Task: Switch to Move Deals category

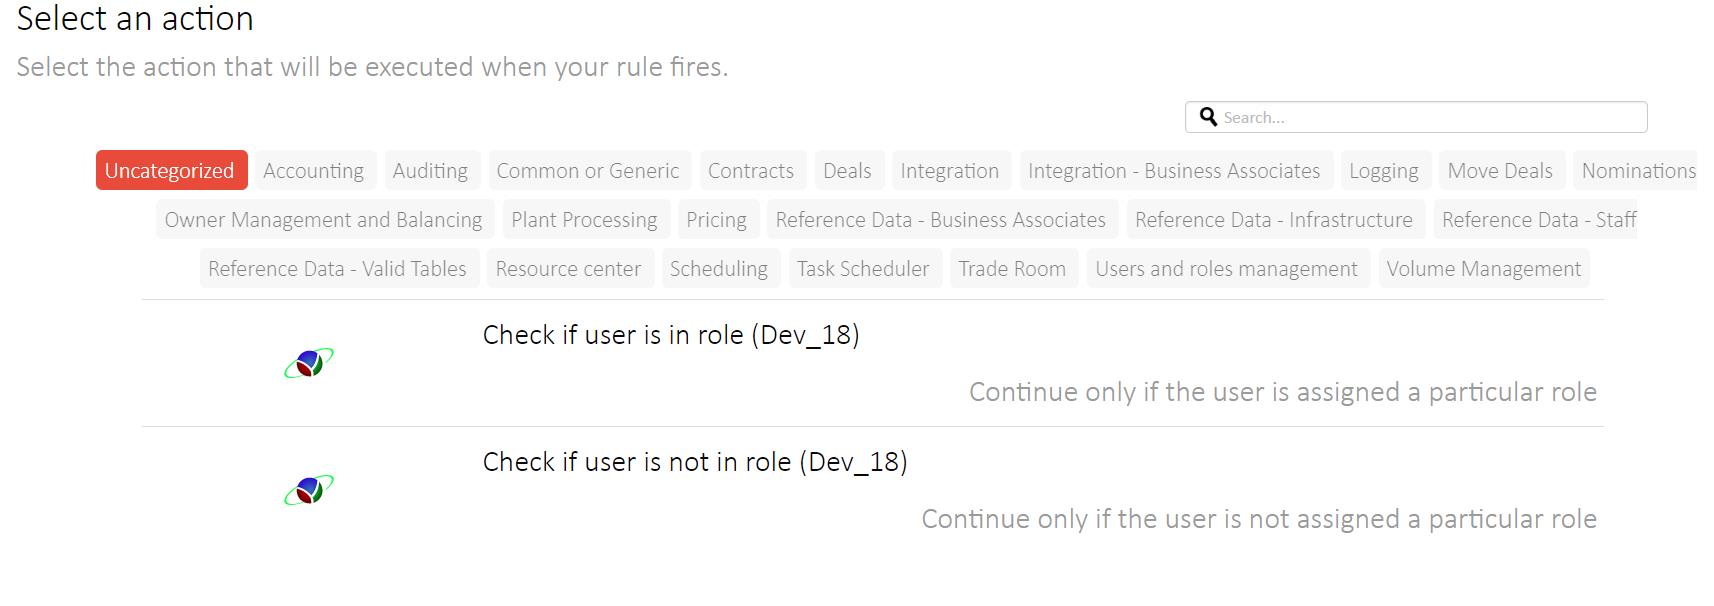Action: point(1500,171)
